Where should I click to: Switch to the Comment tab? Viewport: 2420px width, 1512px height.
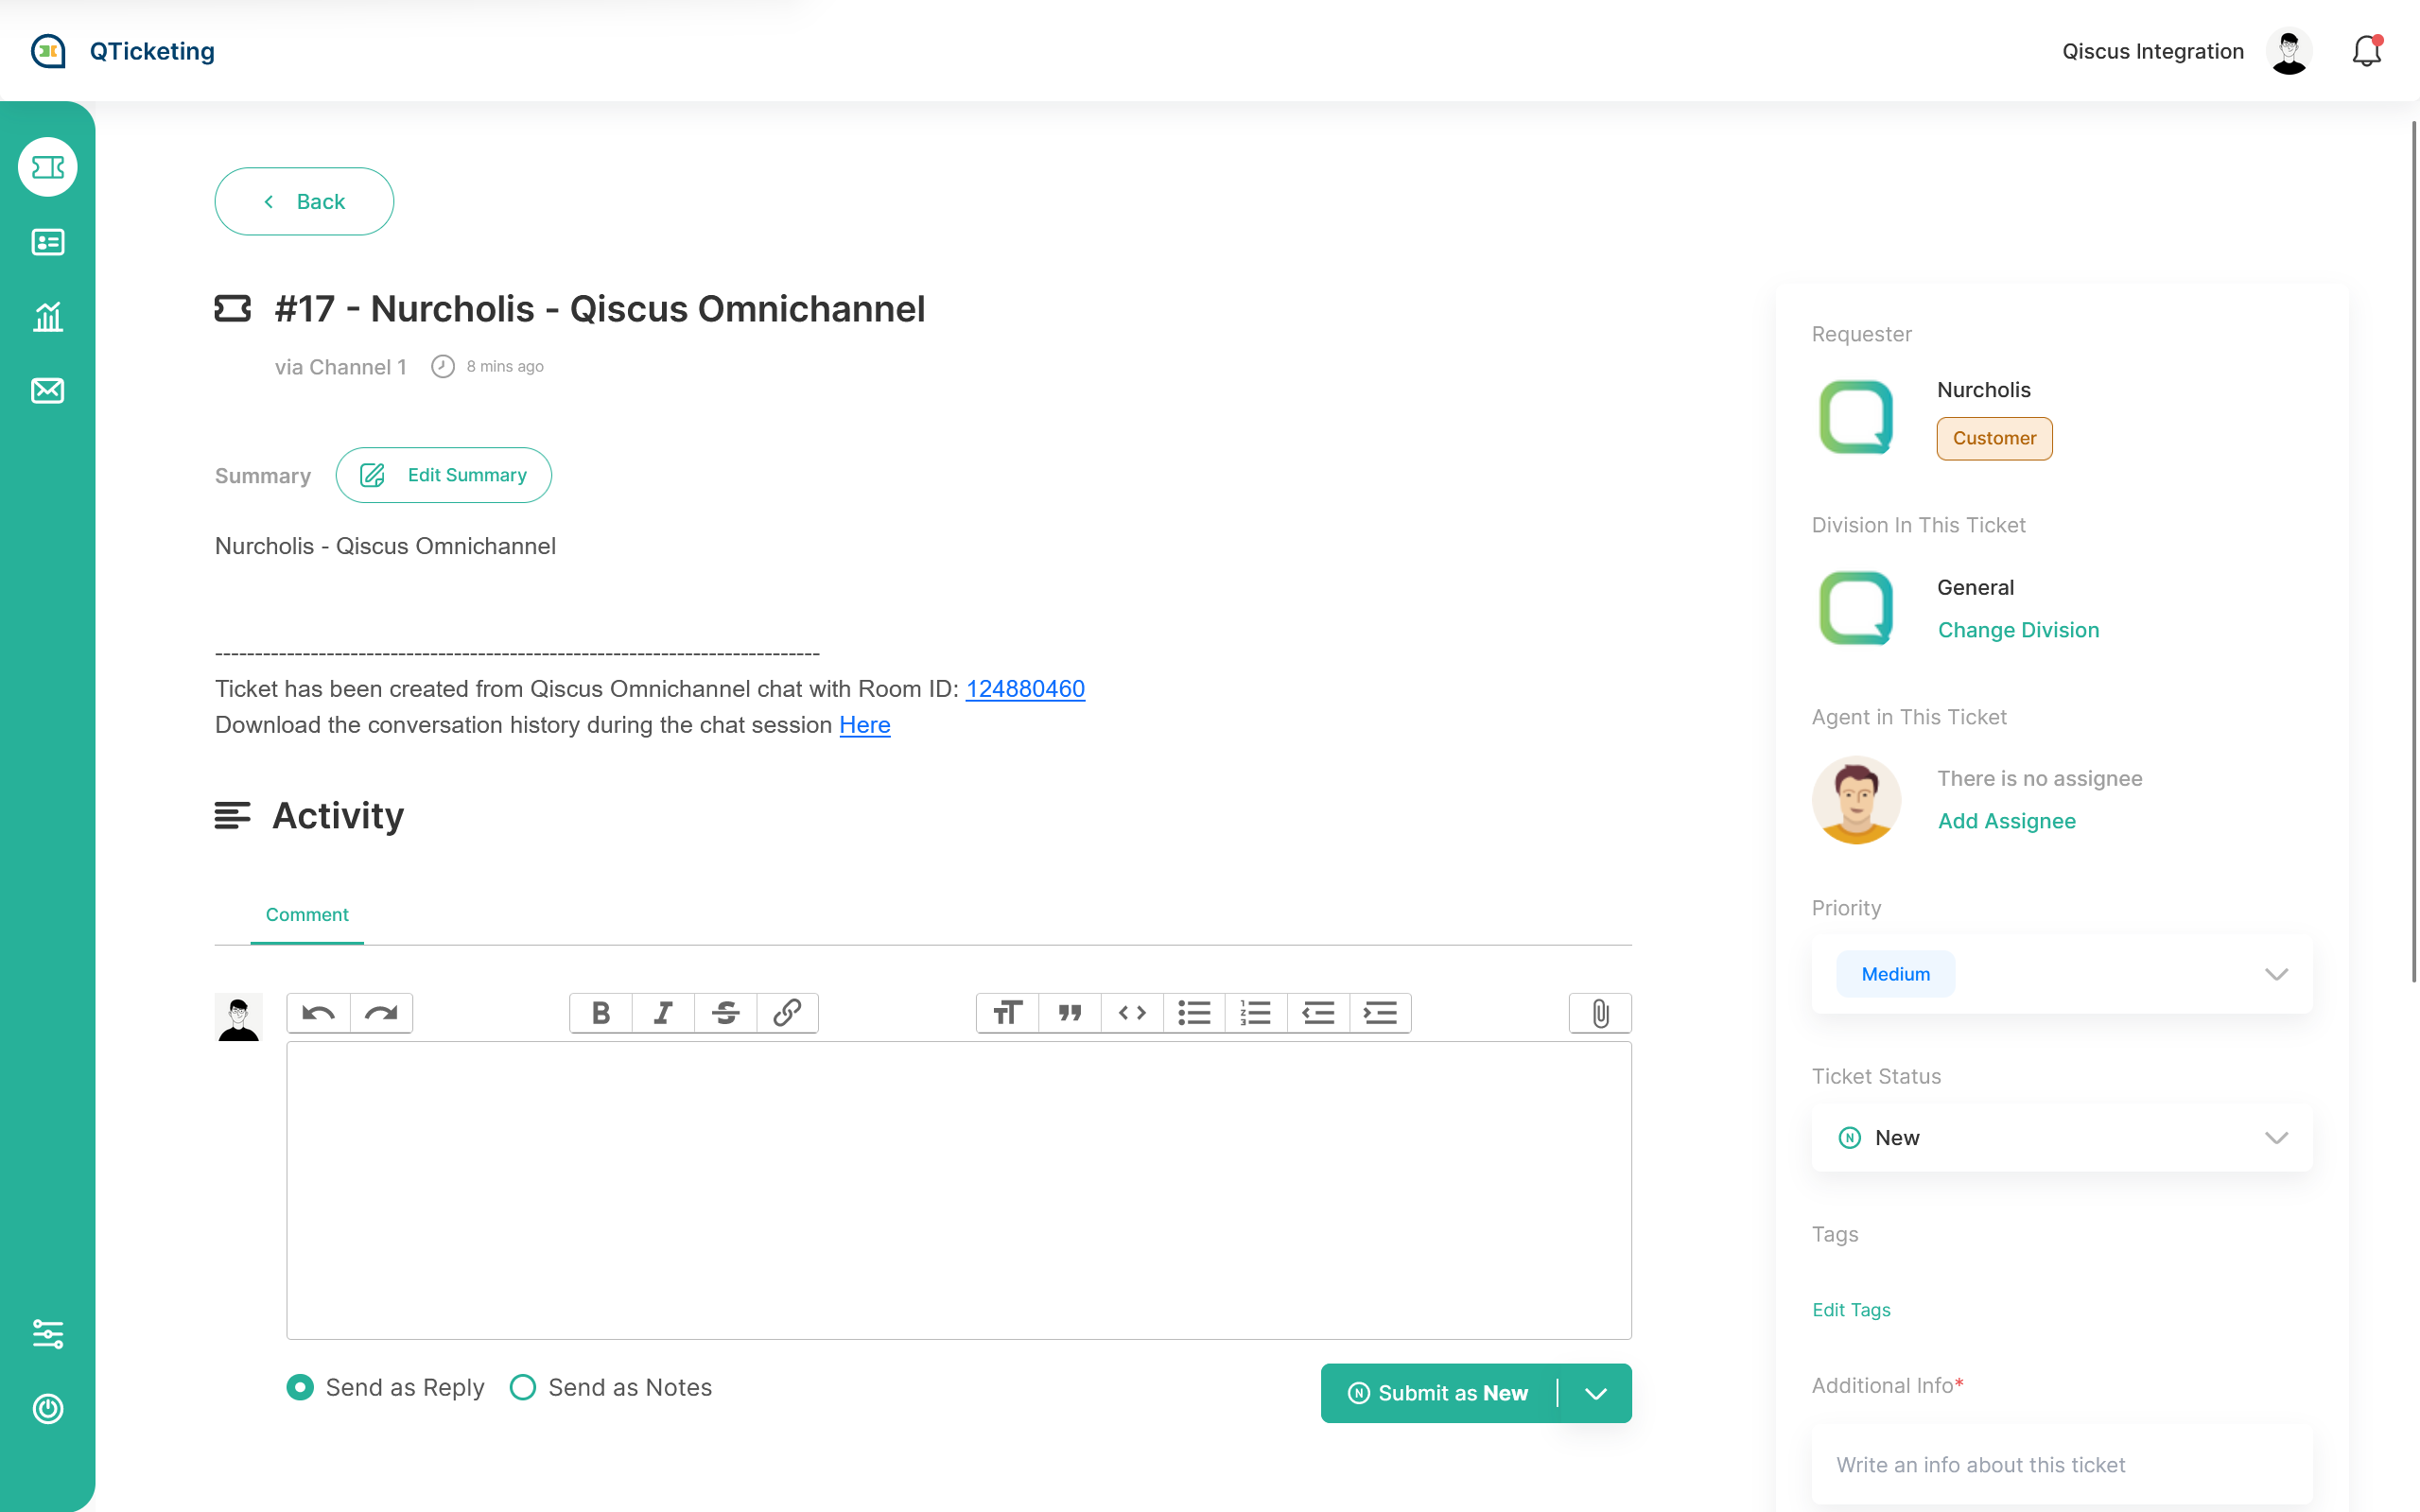tap(307, 914)
